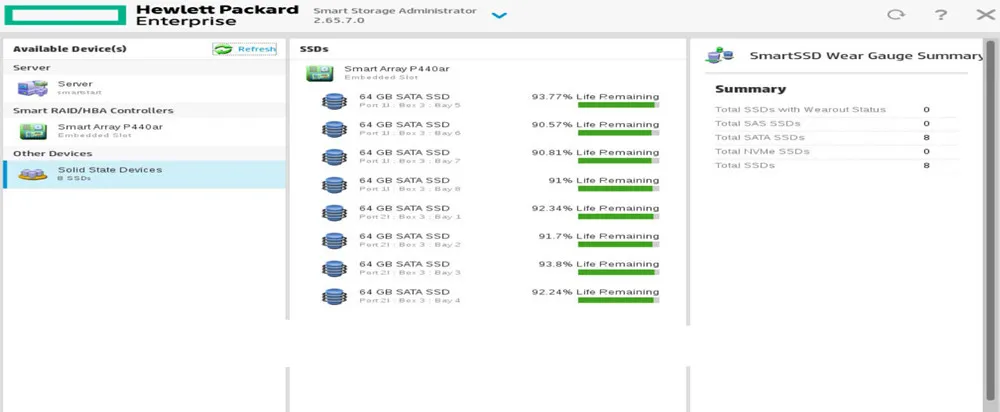This screenshot has height=412, width=1000.
Task: Open the Smart Storage Administrator dropdown chevron
Action: (499, 15)
